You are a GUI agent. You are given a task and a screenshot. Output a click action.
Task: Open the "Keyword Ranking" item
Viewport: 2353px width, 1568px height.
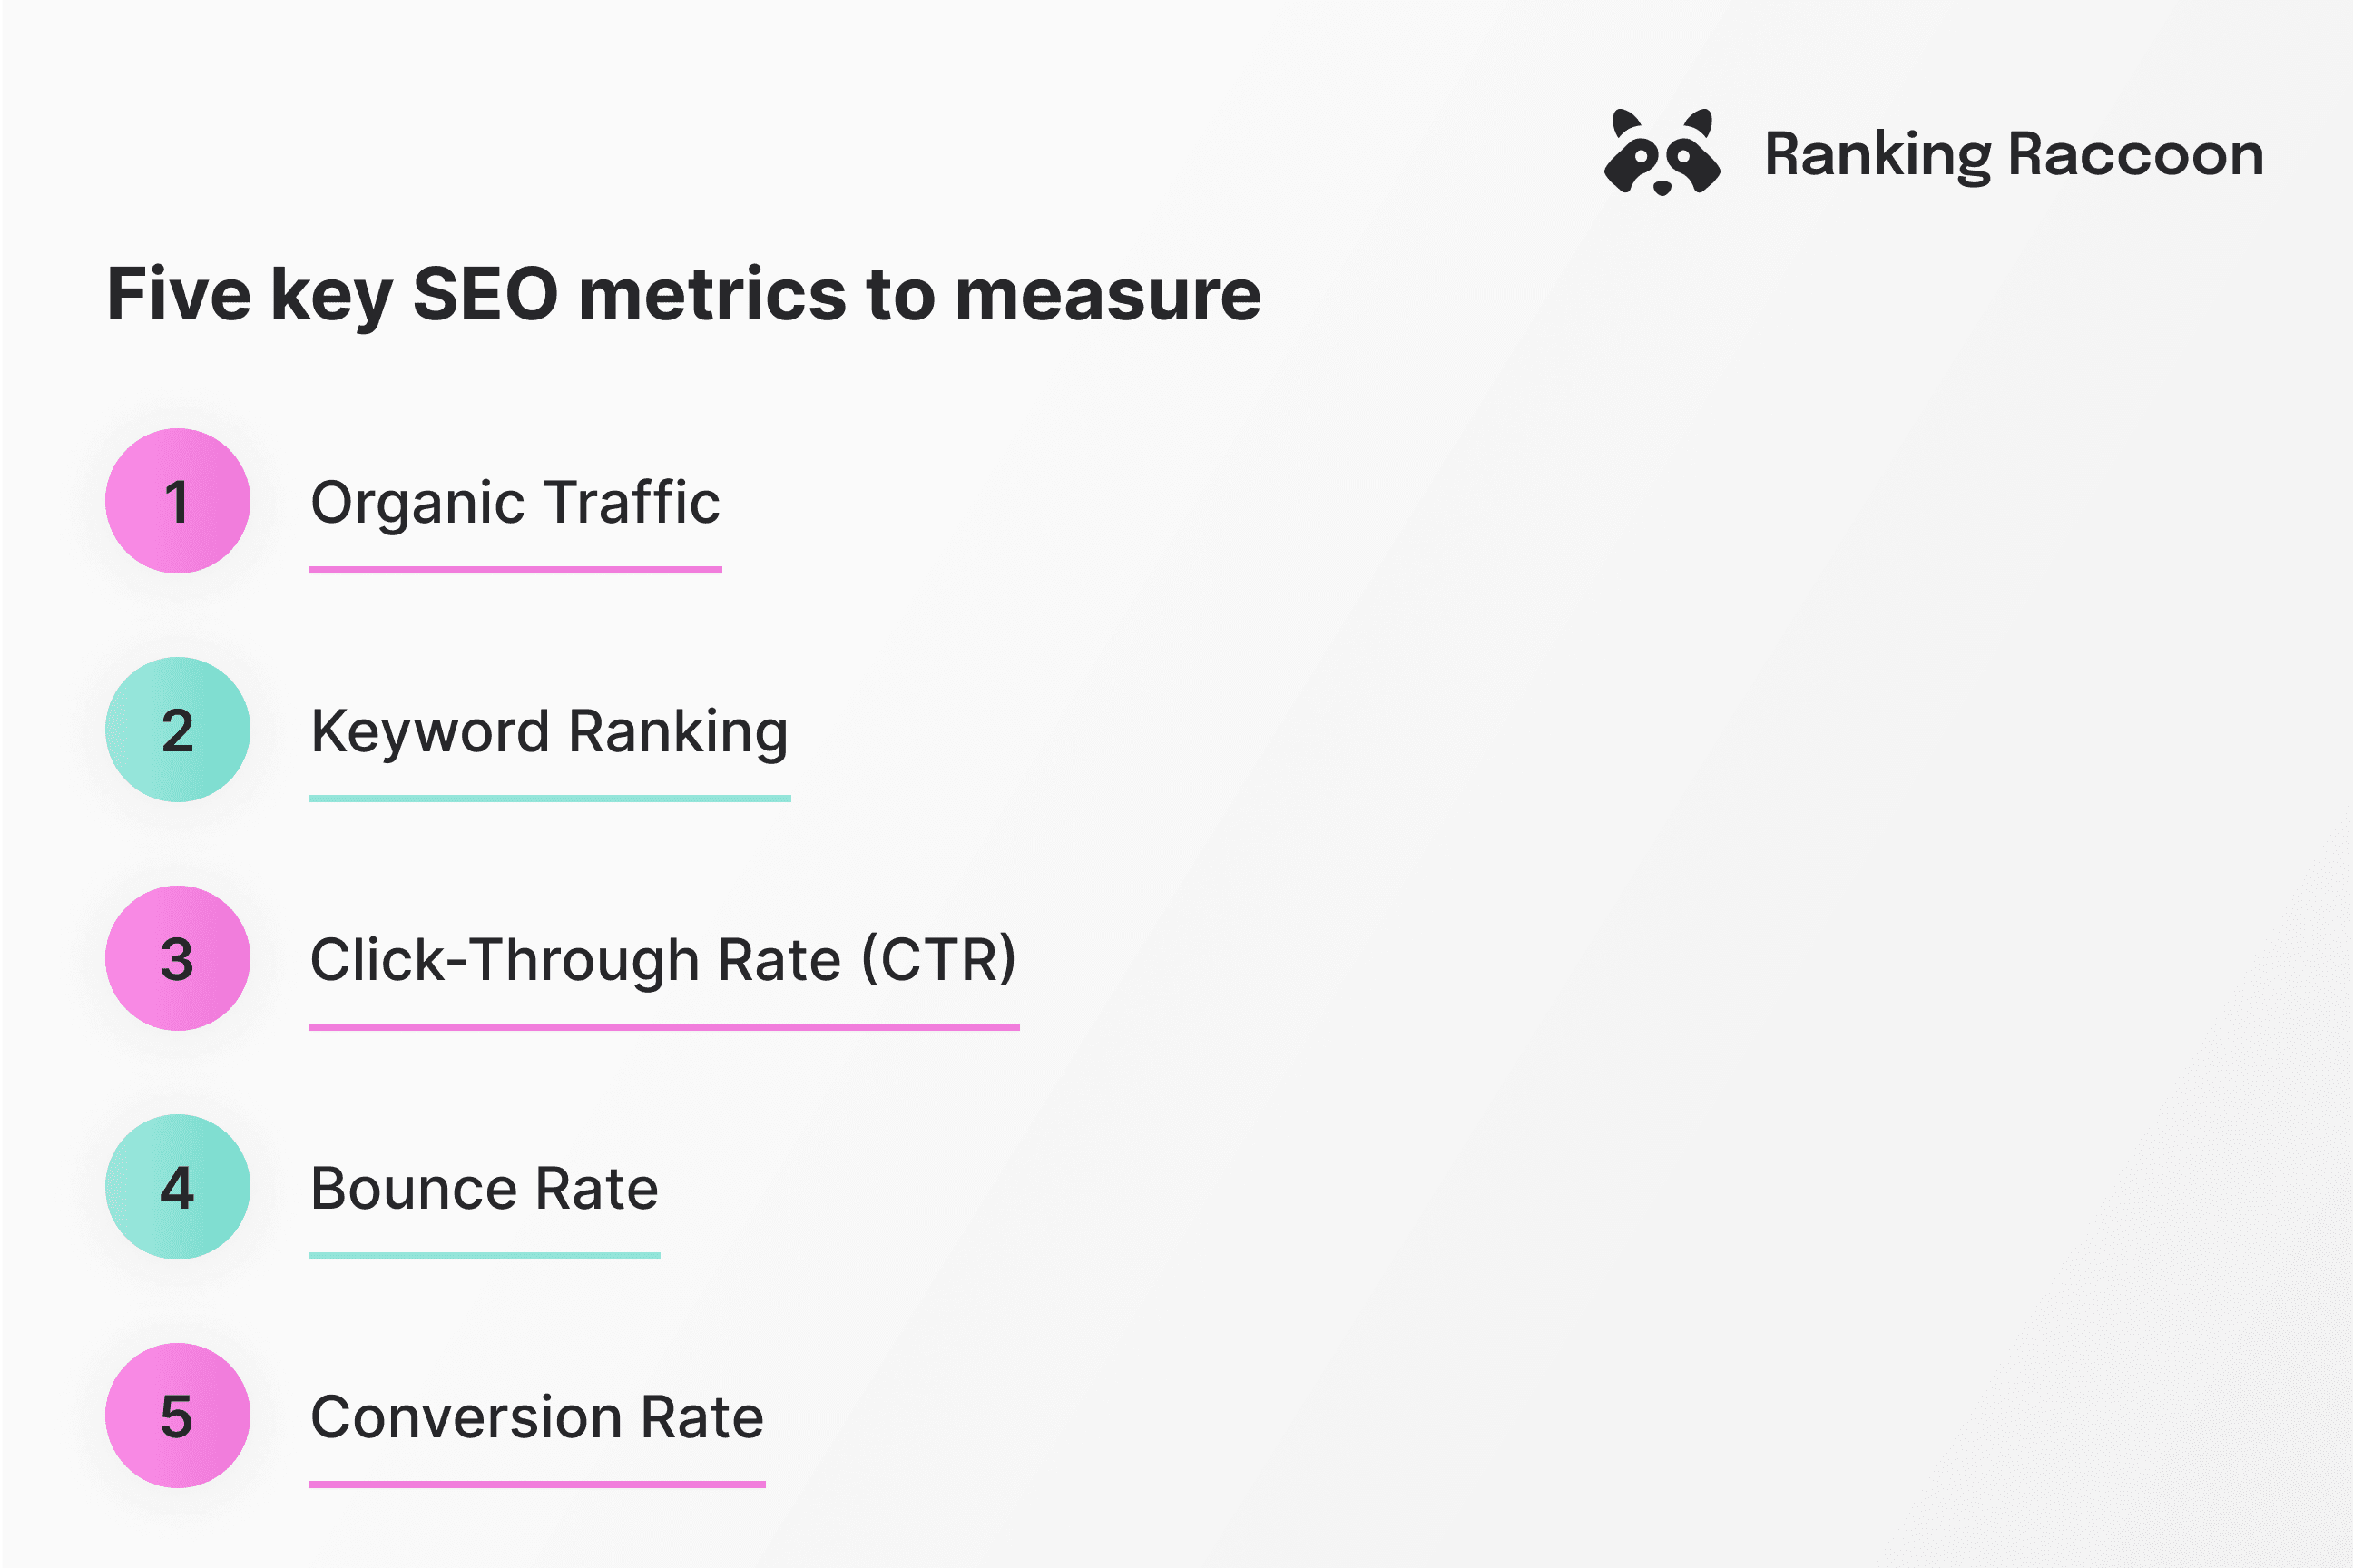click(549, 731)
